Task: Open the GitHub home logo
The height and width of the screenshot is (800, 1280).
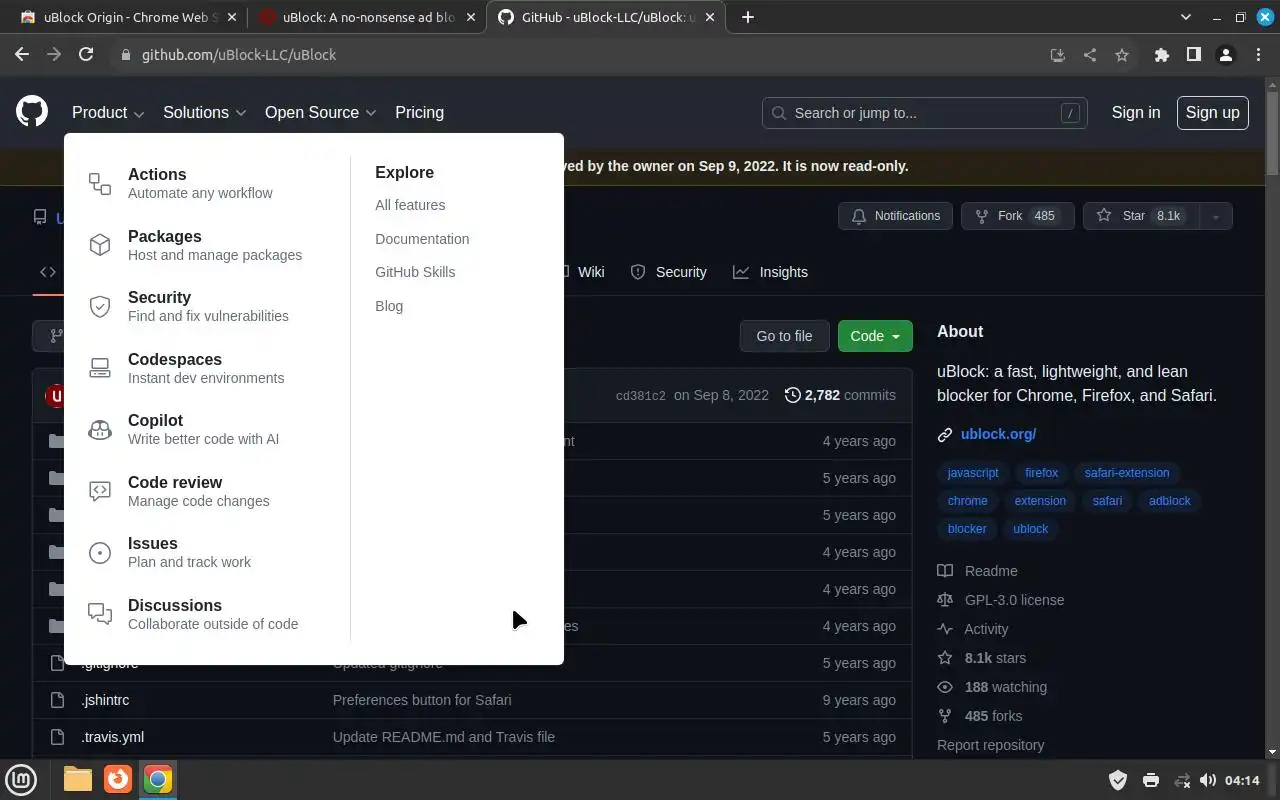Action: [x=32, y=112]
